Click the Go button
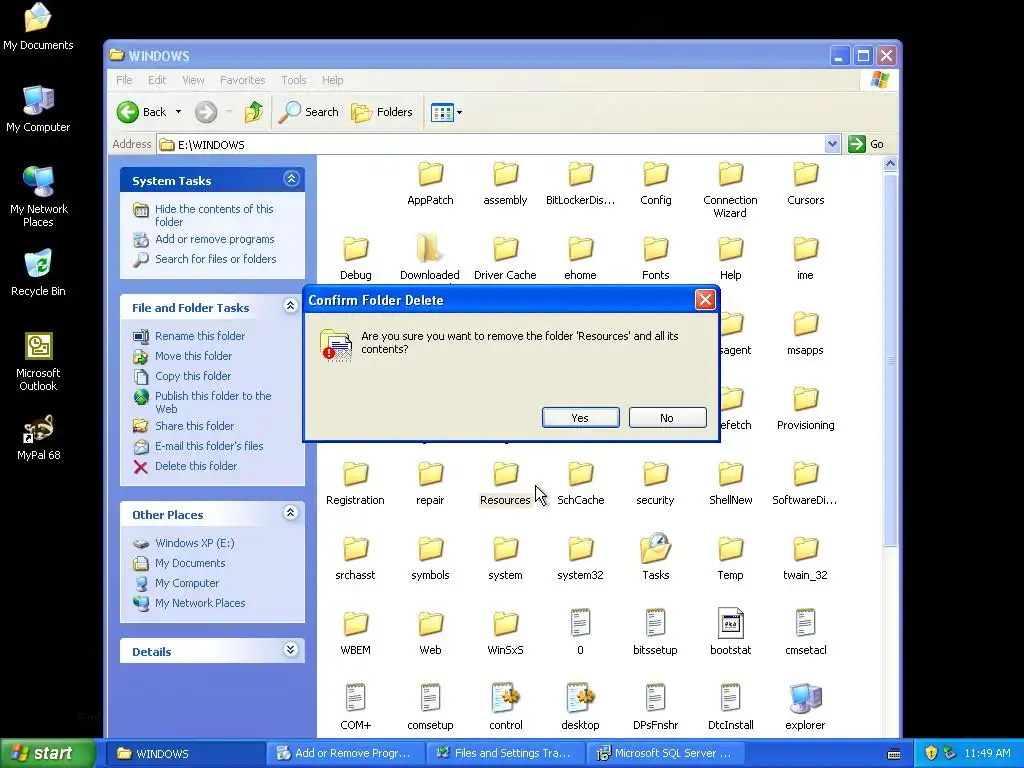Viewport: 1024px width, 768px height. 866,144
